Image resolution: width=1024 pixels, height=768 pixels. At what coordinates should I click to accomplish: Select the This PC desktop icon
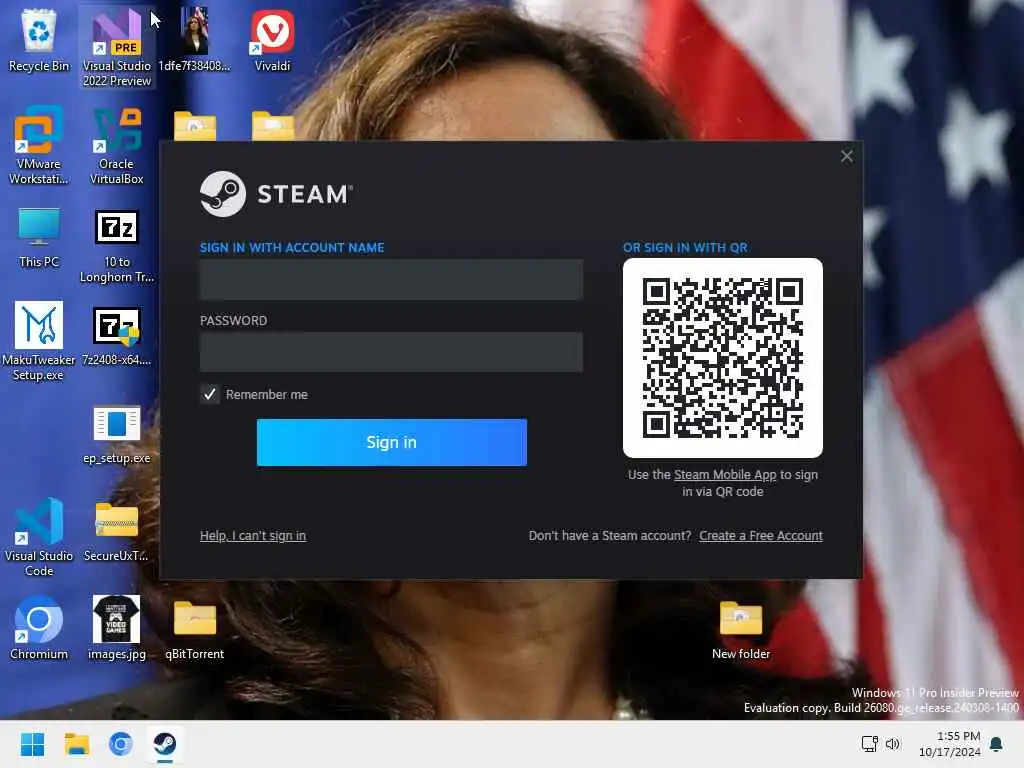39,236
